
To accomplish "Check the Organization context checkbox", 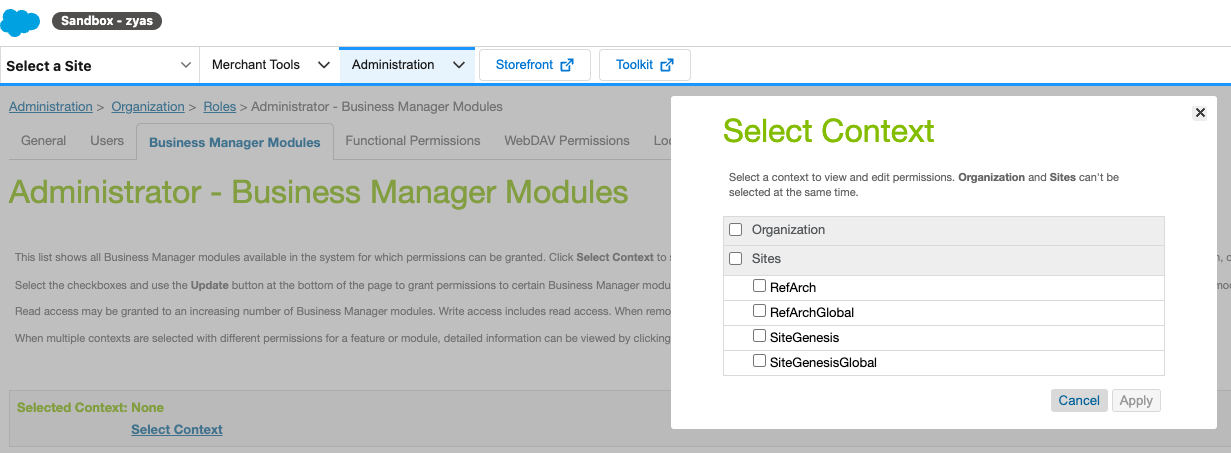I will click(736, 230).
